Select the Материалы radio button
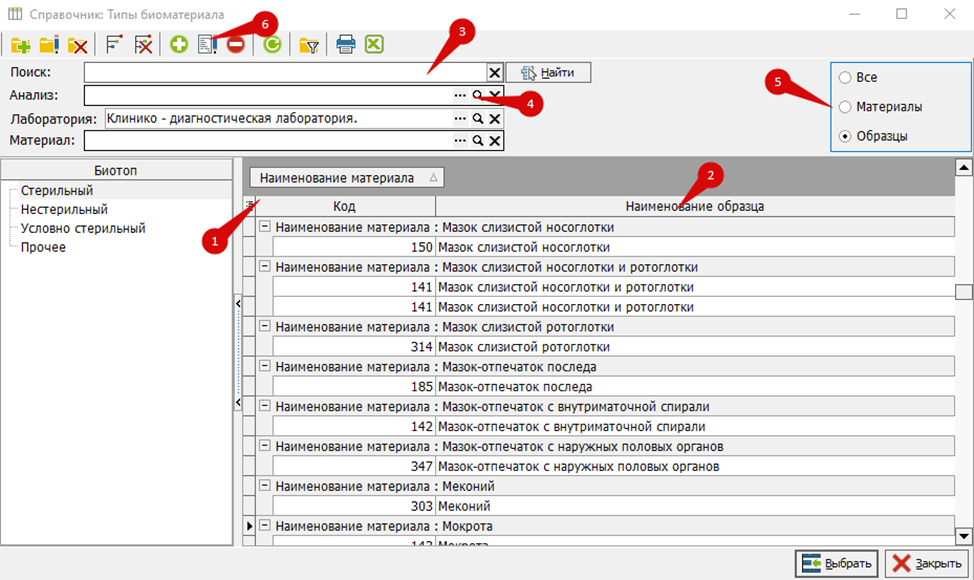 [x=845, y=107]
